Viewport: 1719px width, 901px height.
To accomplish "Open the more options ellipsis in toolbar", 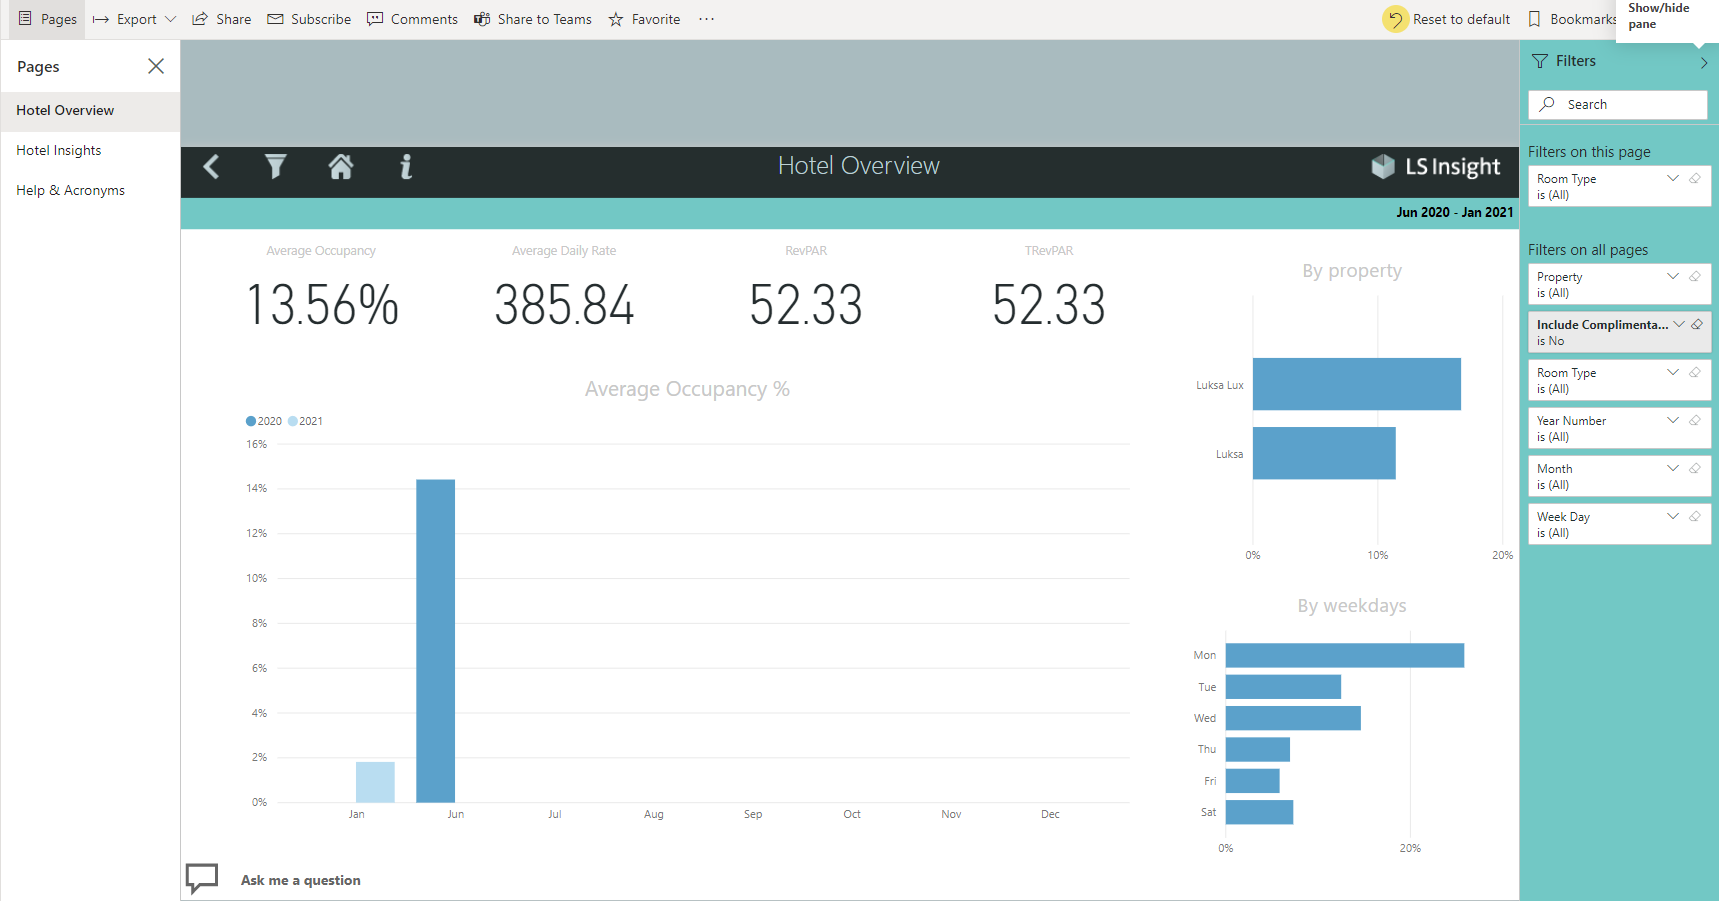I will pos(706,19).
